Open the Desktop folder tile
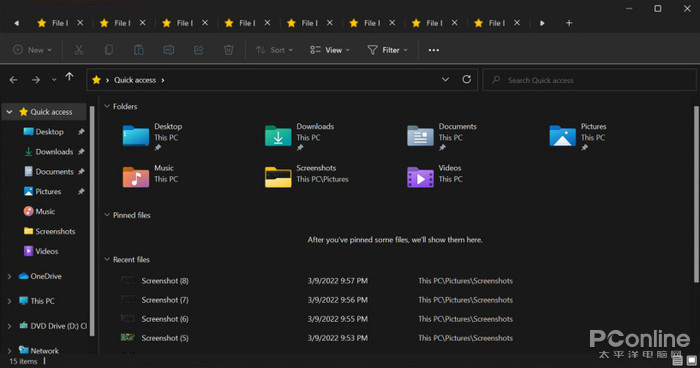Viewport: 700px width, 368px height. click(x=153, y=137)
